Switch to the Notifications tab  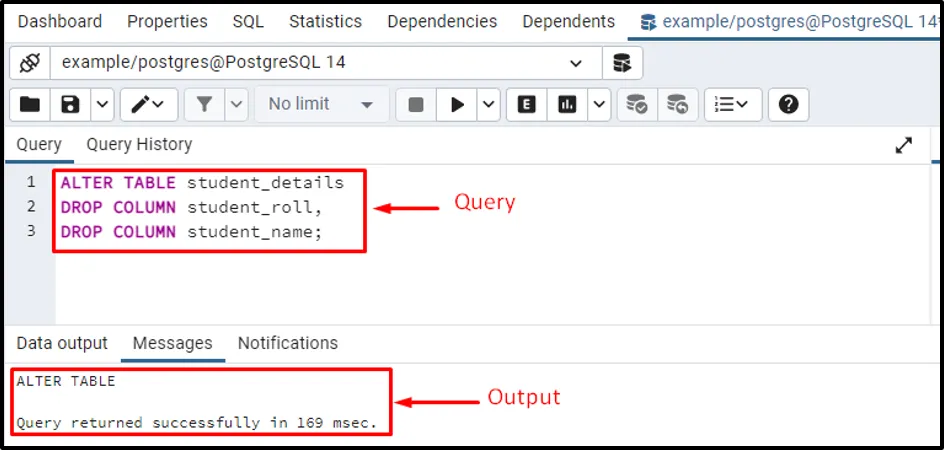pos(287,343)
